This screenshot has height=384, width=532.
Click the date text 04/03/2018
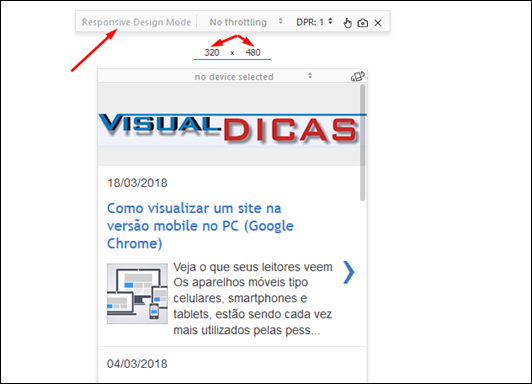point(137,364)
